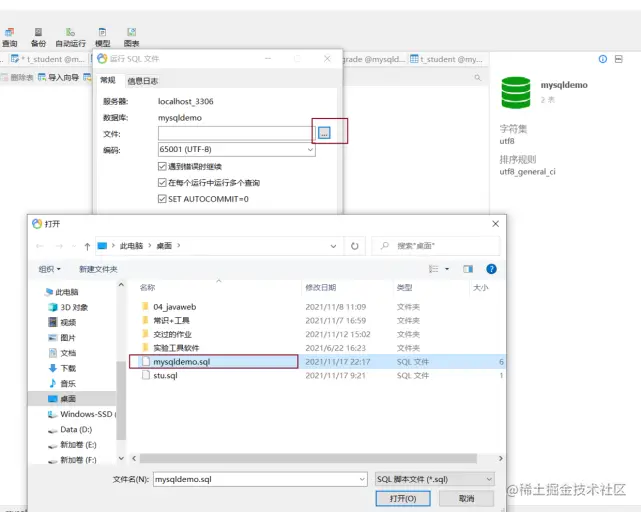
Task: Change view layout icon
Action: (x=433, y=269)
